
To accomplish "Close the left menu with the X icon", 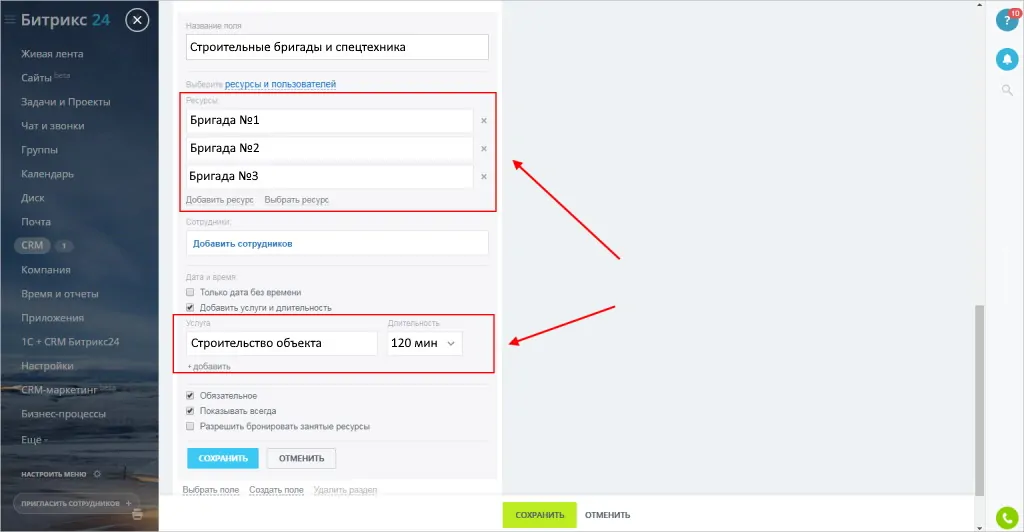I will pos(139,19).
